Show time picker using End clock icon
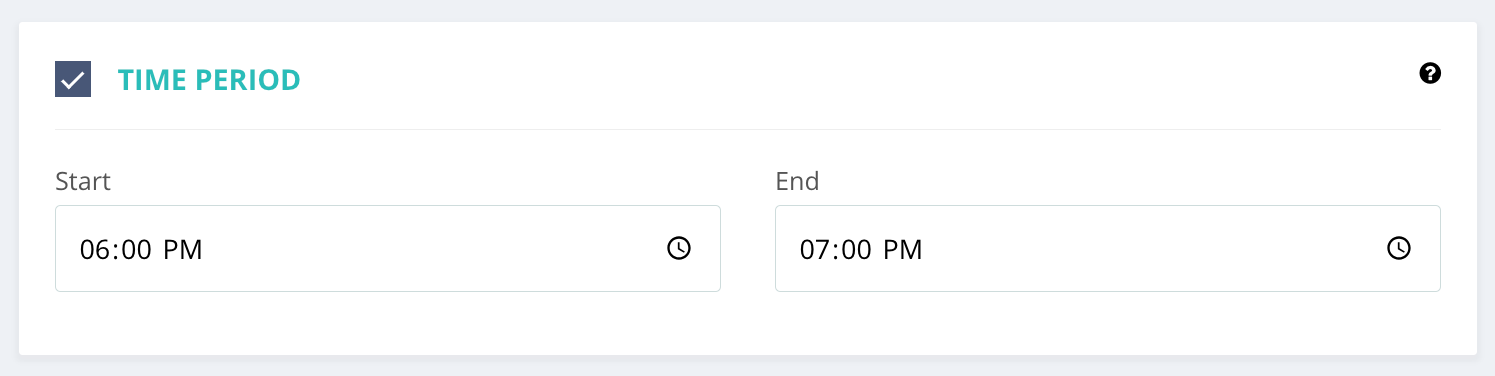The image size is (1495, 376). (x=1399, y=249)
